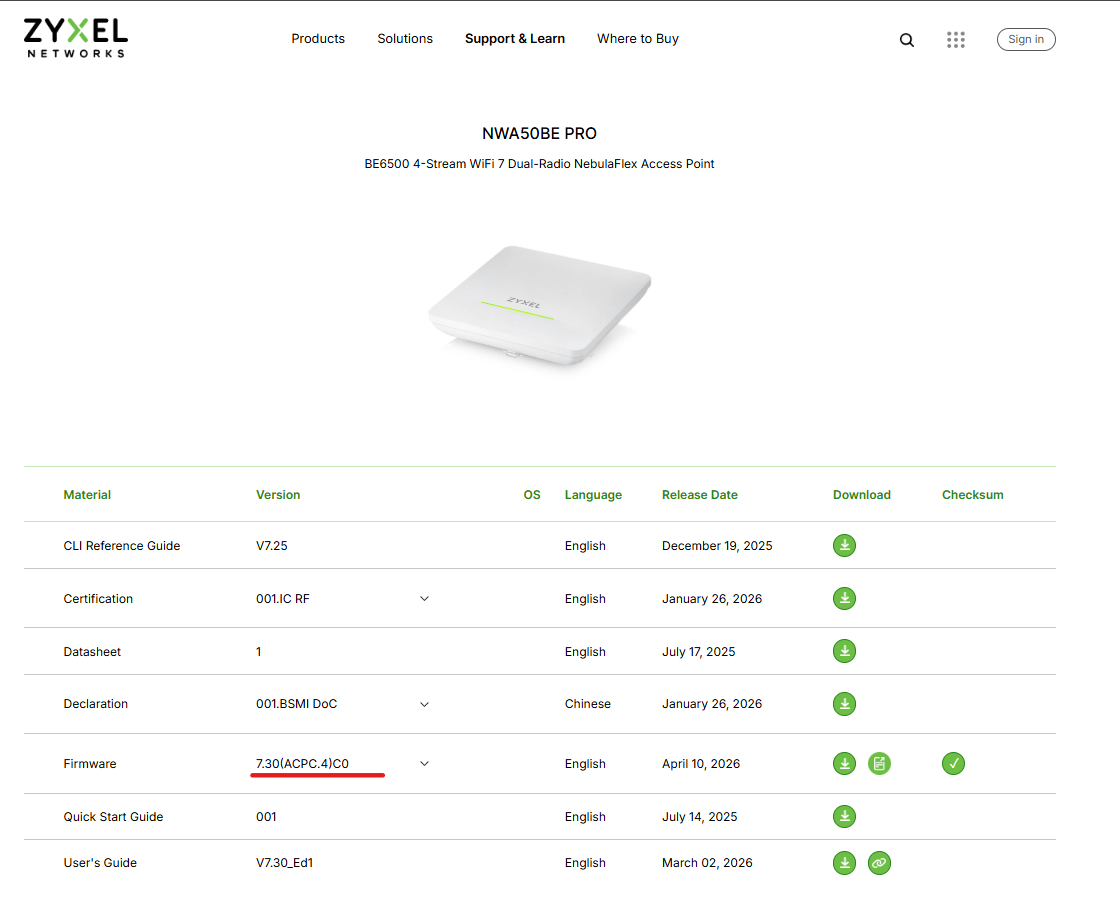Screen dimensions: 1120x922
Task: Expand the Firmware version dropdown
Action: coord(424,763)
